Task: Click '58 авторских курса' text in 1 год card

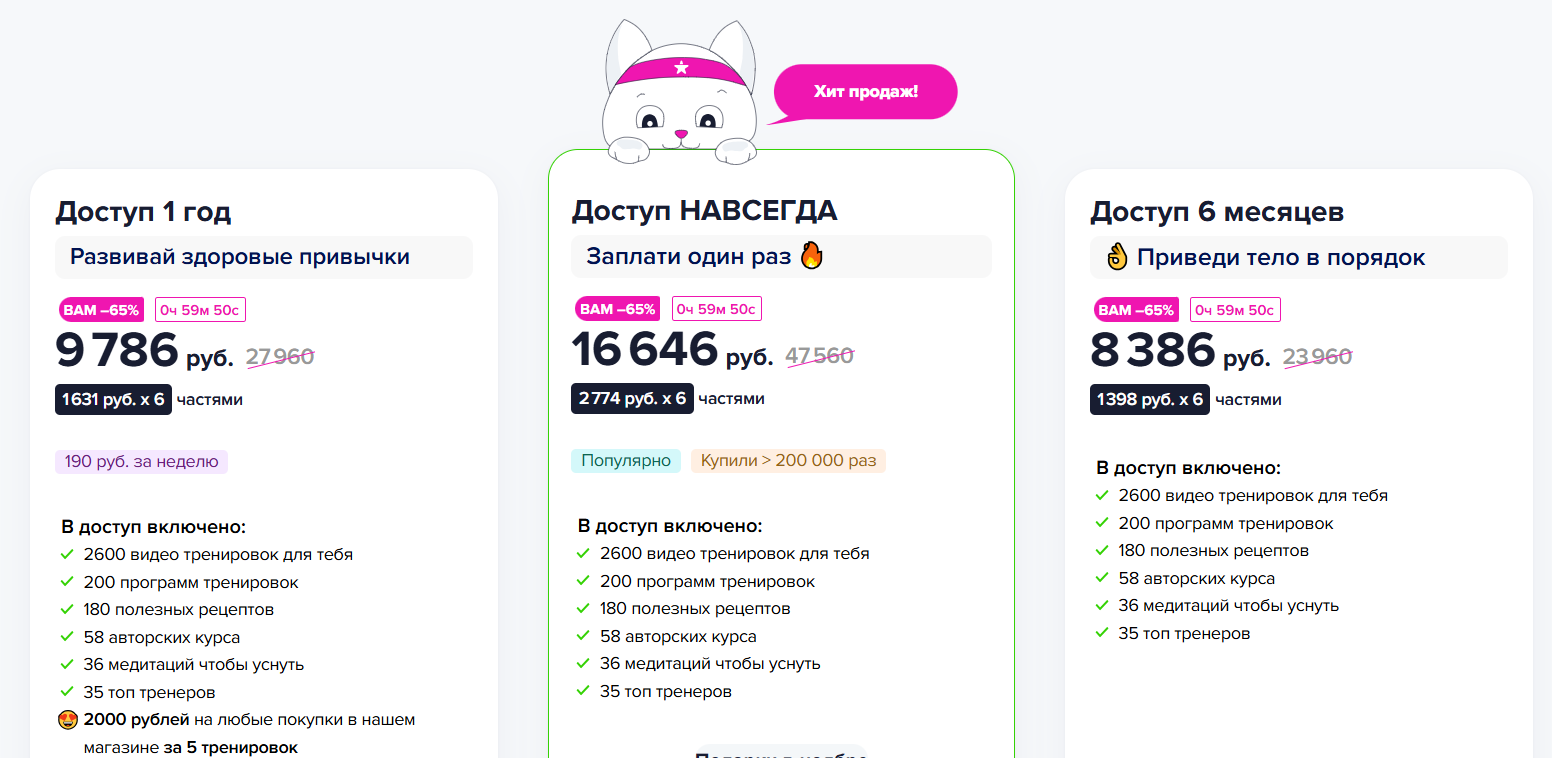Action: point(162,637)
